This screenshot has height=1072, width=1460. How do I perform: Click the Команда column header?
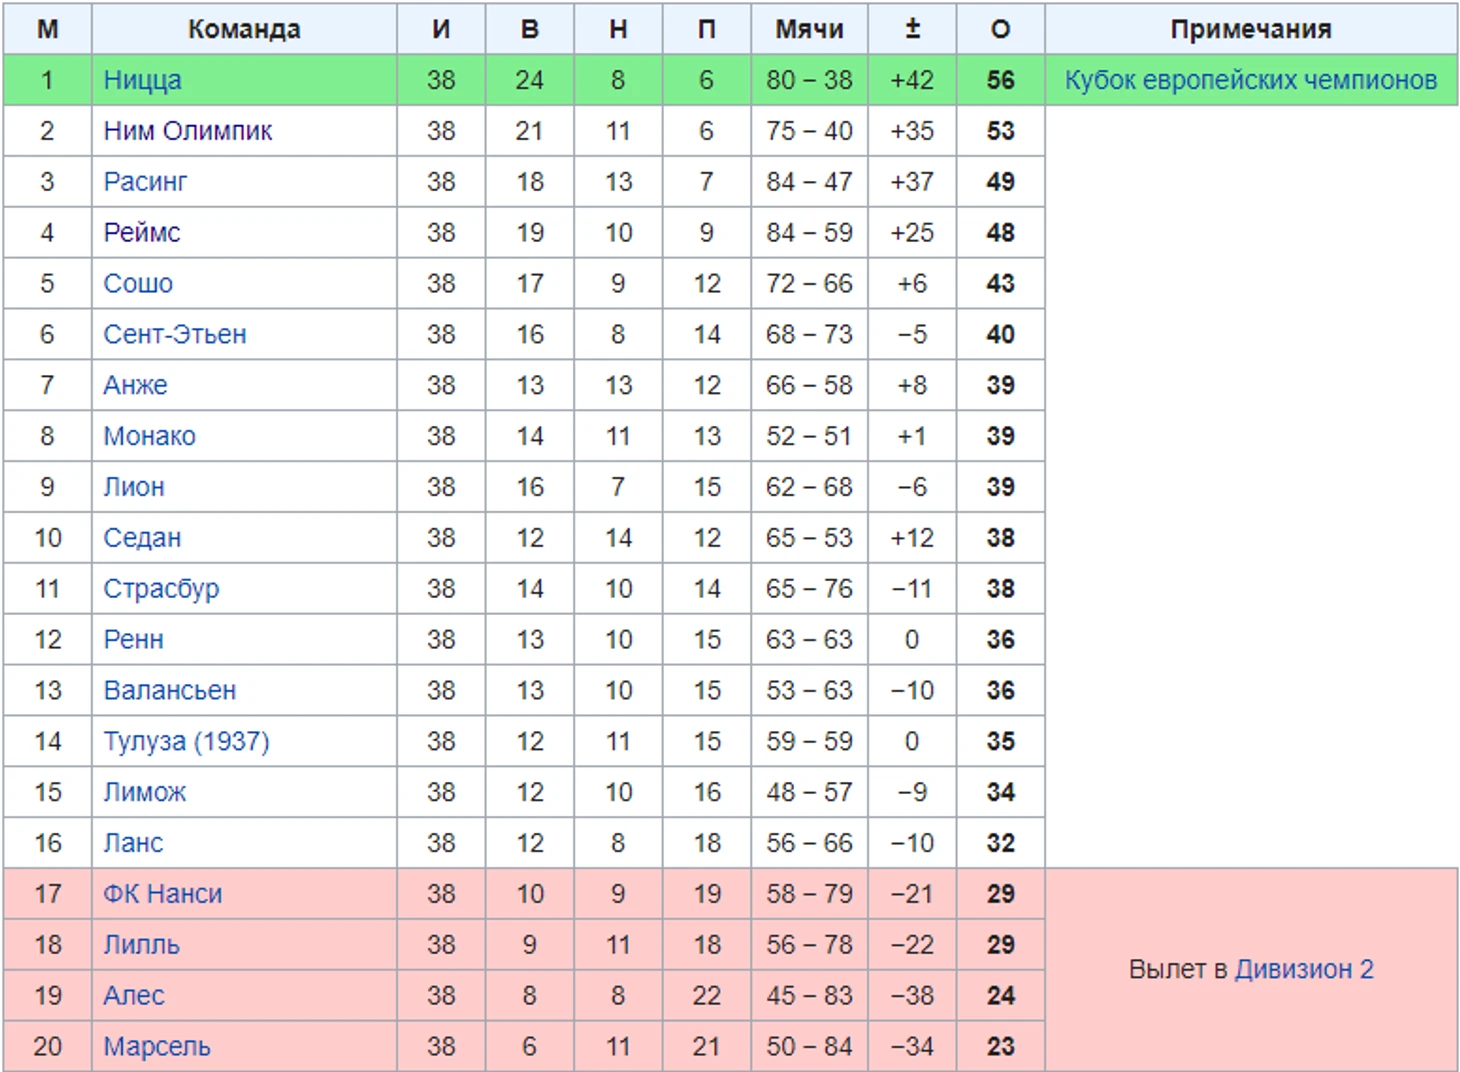coord(244,29)
